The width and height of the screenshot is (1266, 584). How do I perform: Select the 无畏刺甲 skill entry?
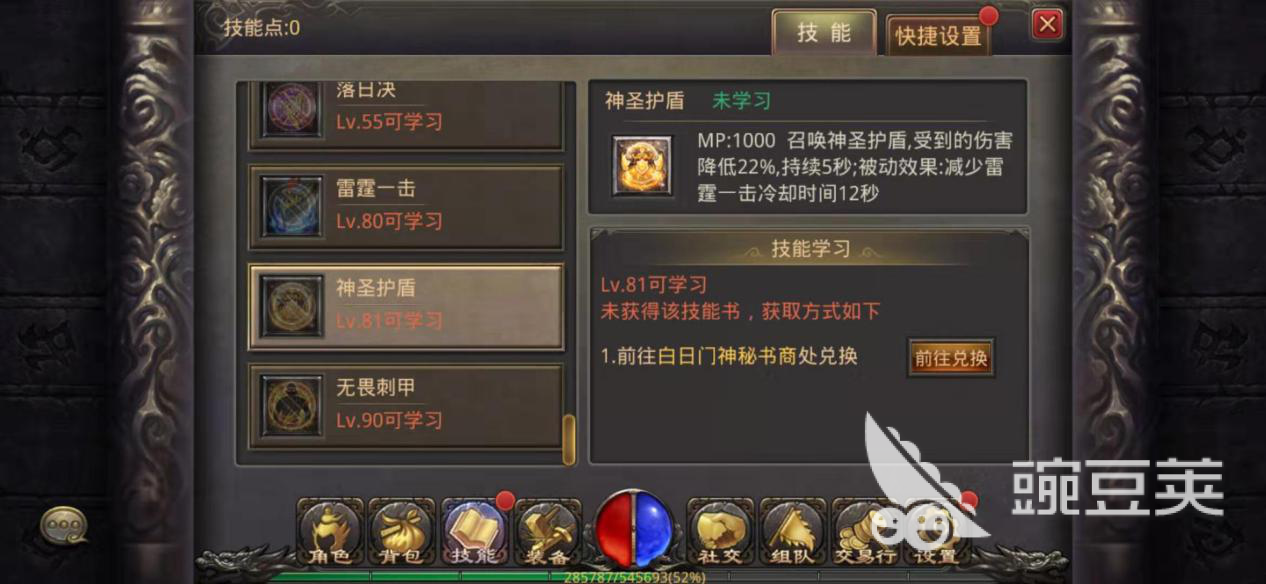coord(406,405)
